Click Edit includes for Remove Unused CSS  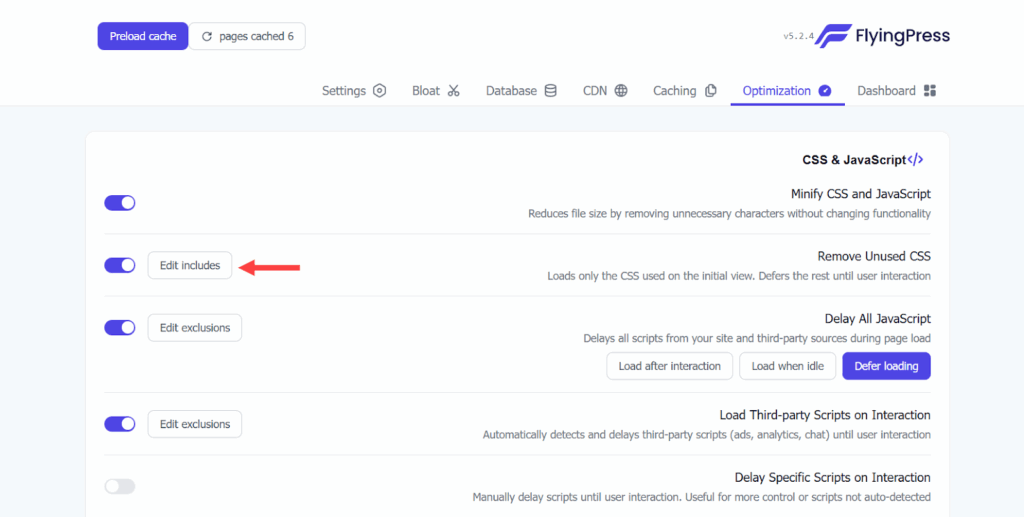[190, 265]
